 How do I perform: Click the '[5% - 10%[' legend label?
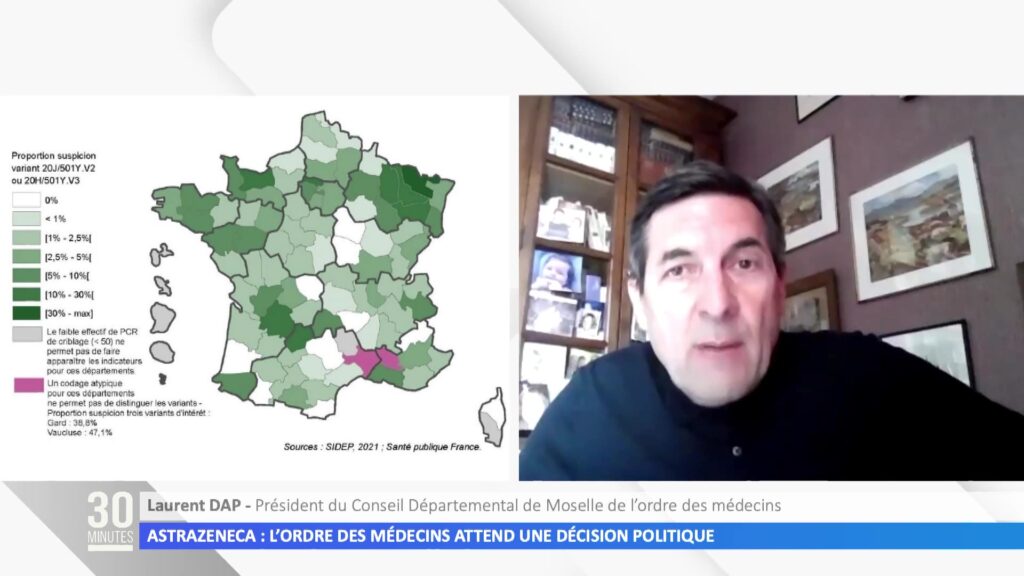(x=67, y=276)
